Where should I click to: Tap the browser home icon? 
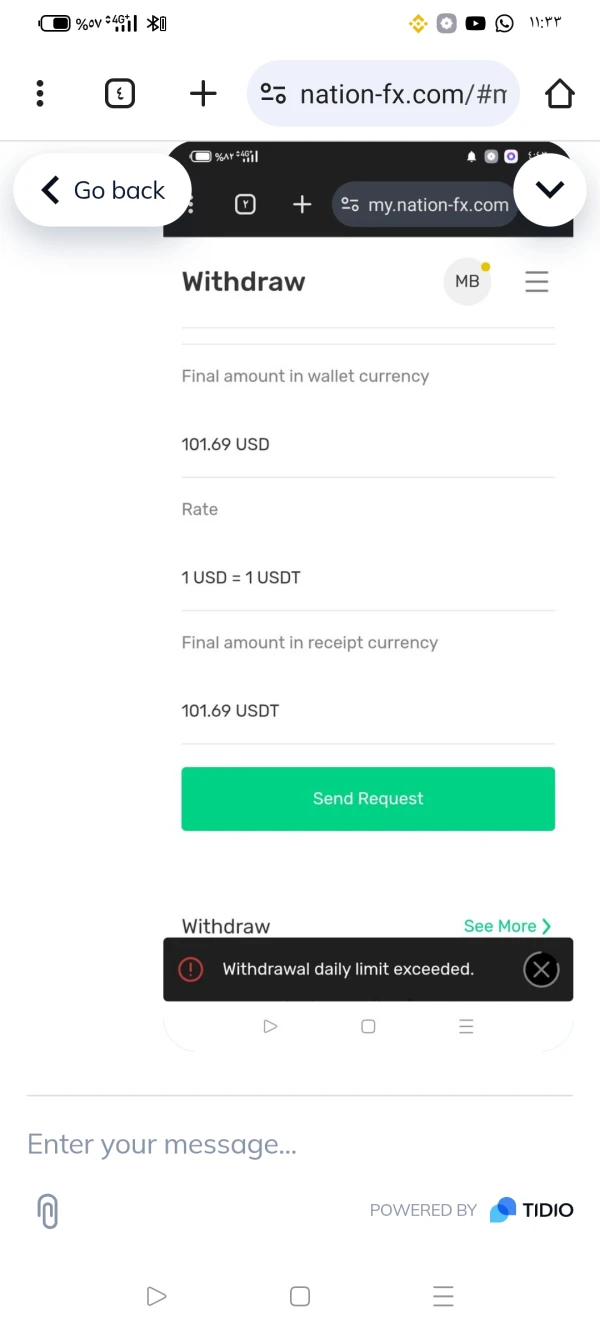[559, 94]
